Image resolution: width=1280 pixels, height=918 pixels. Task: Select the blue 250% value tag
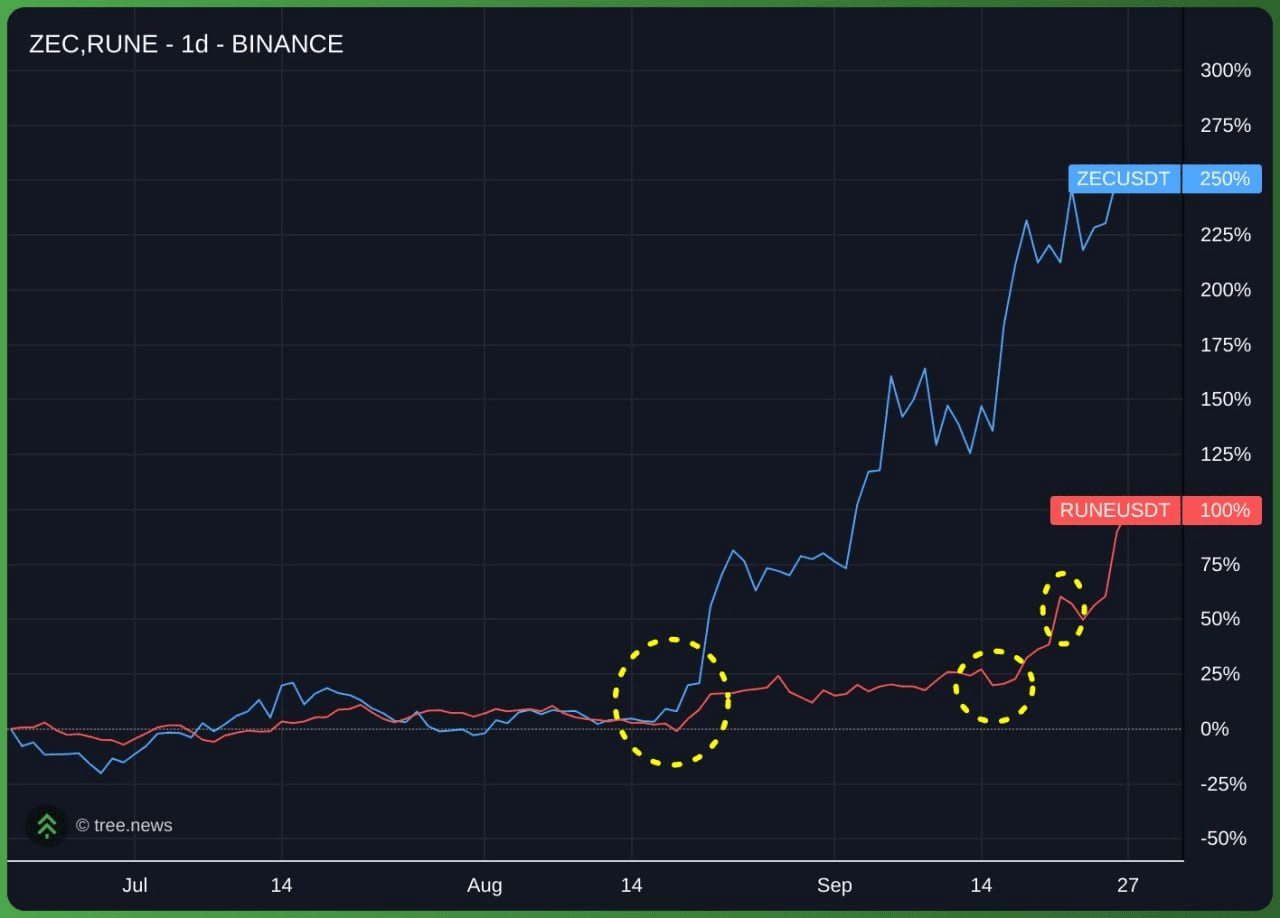click(1223, 179)
